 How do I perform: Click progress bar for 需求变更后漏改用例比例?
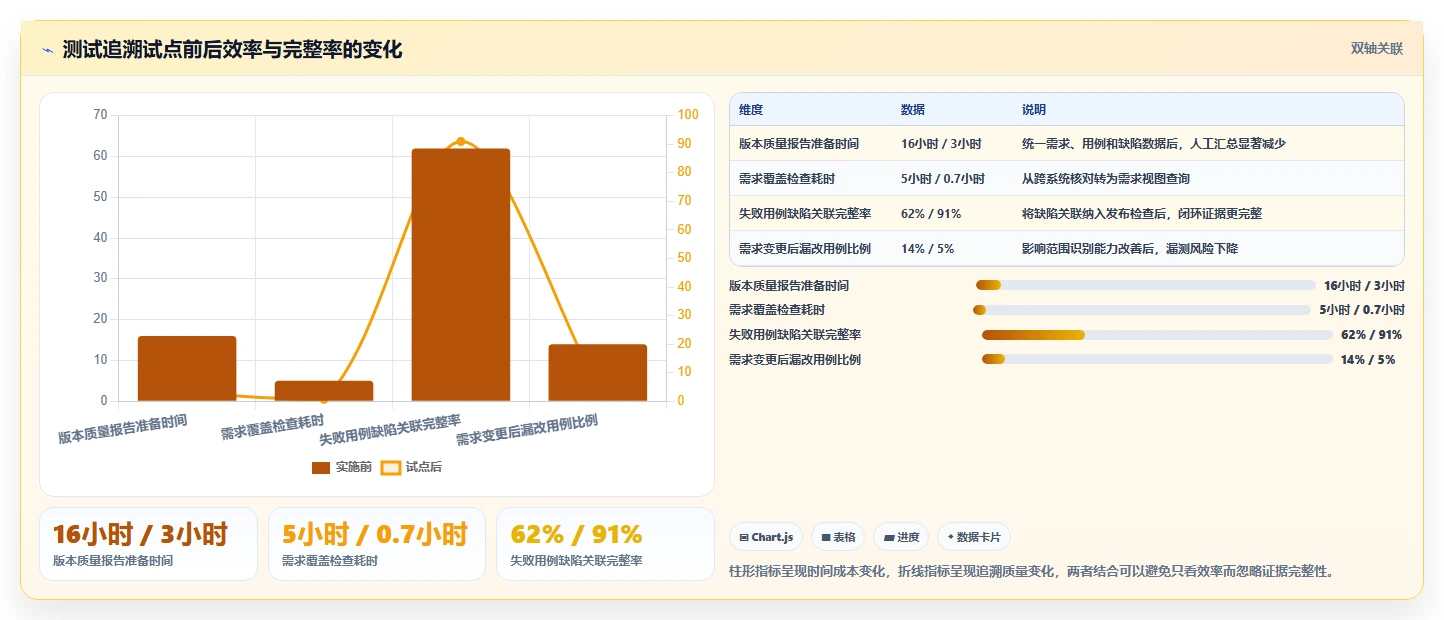coord(1157,359)
